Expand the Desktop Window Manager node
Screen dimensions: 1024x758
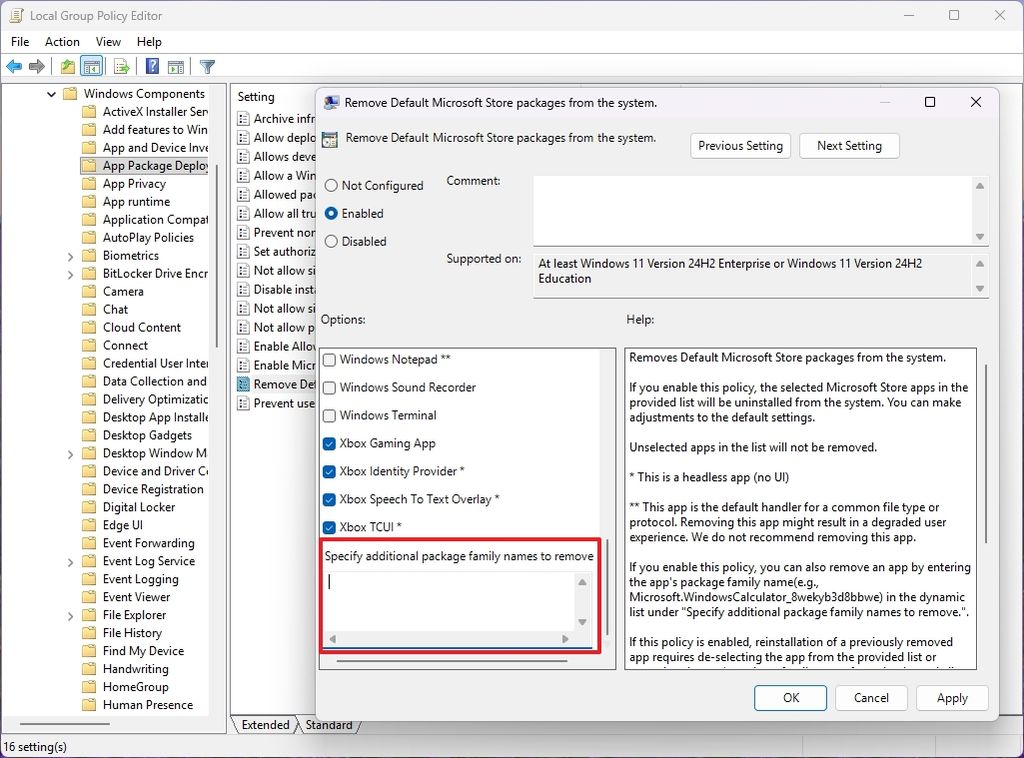71,454
